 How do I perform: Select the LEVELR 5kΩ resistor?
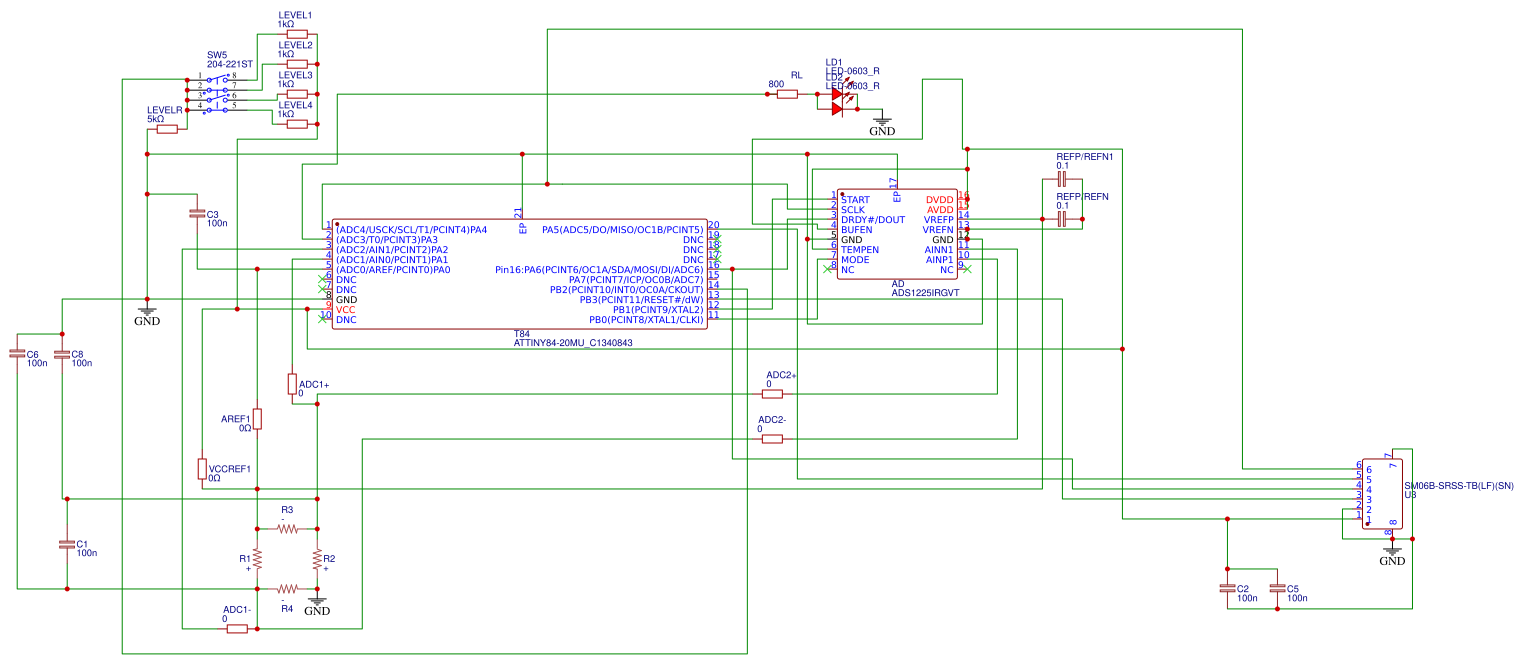(166, 129)
